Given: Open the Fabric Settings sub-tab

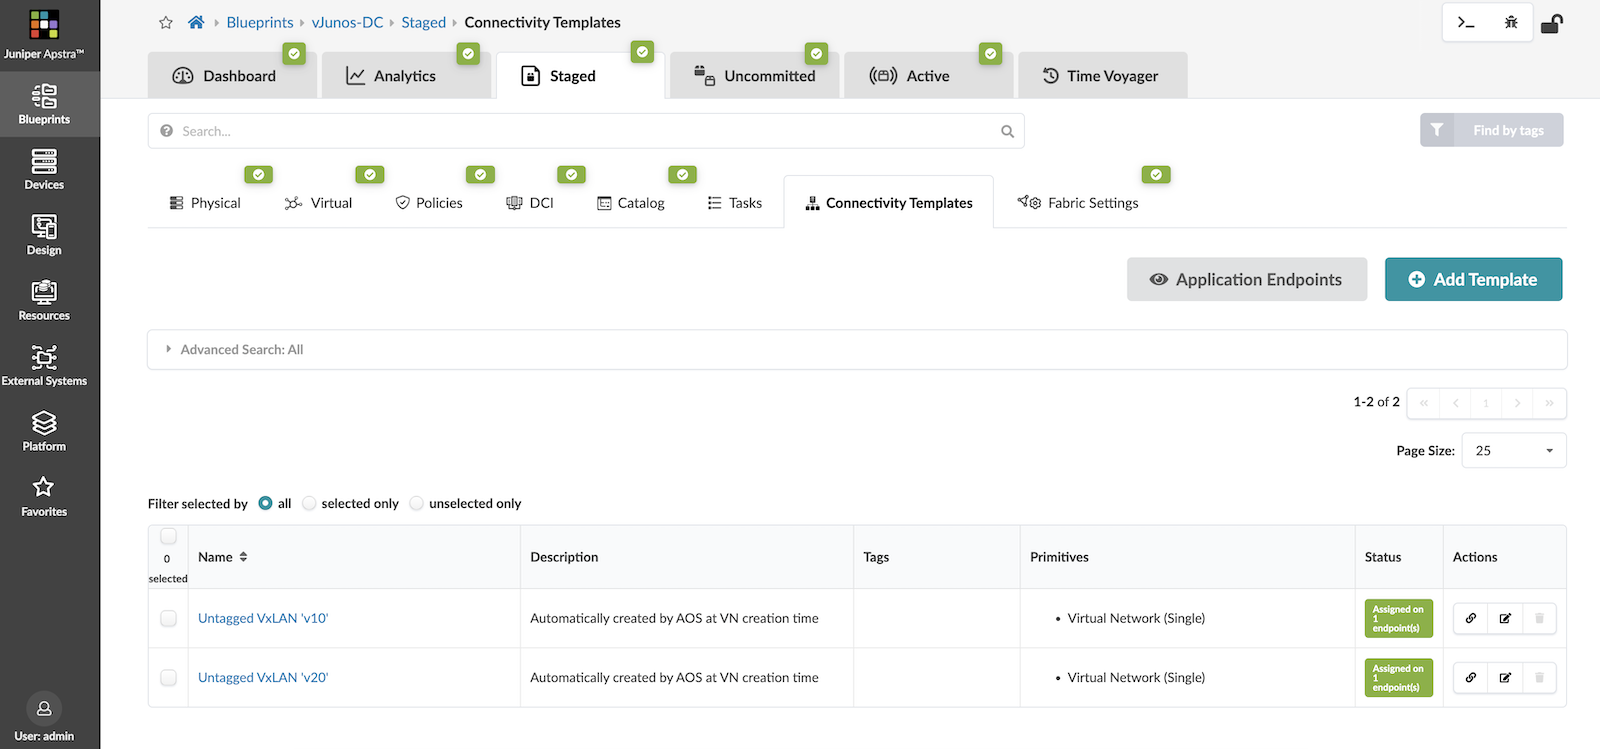Looking at the screenshot, I should 1078,203.
